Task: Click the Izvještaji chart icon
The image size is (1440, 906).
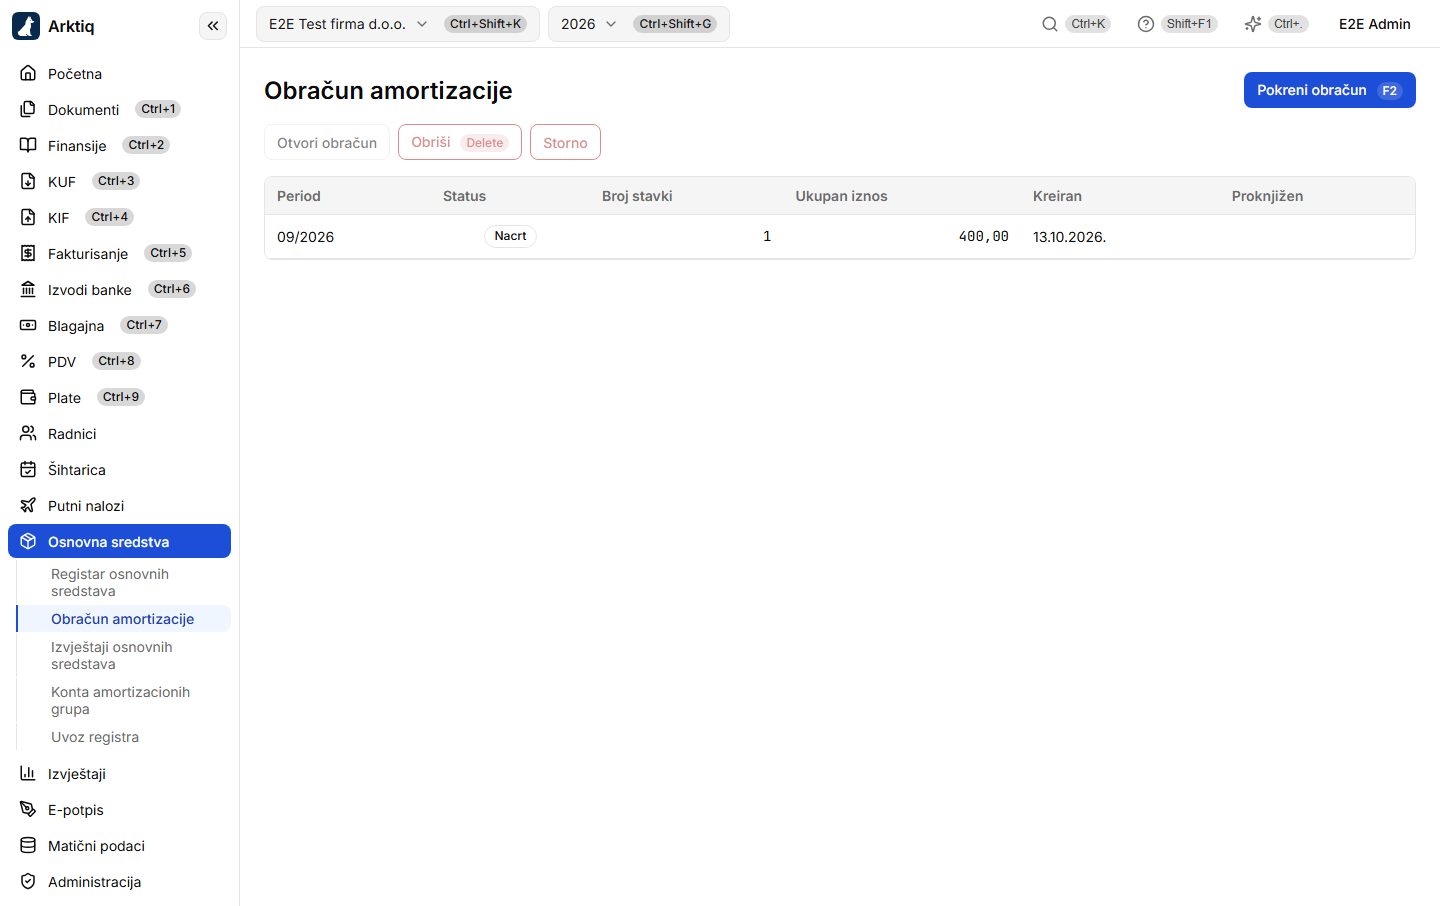Action: click(28, 773)
